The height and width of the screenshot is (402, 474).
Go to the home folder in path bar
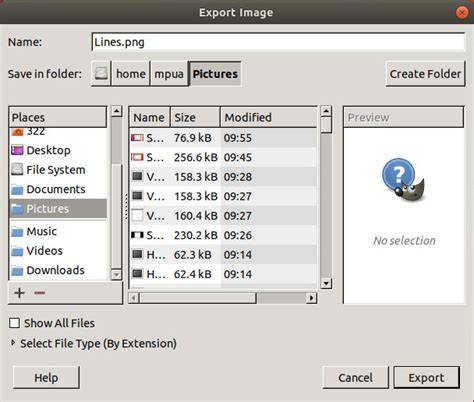click(130, 73)
